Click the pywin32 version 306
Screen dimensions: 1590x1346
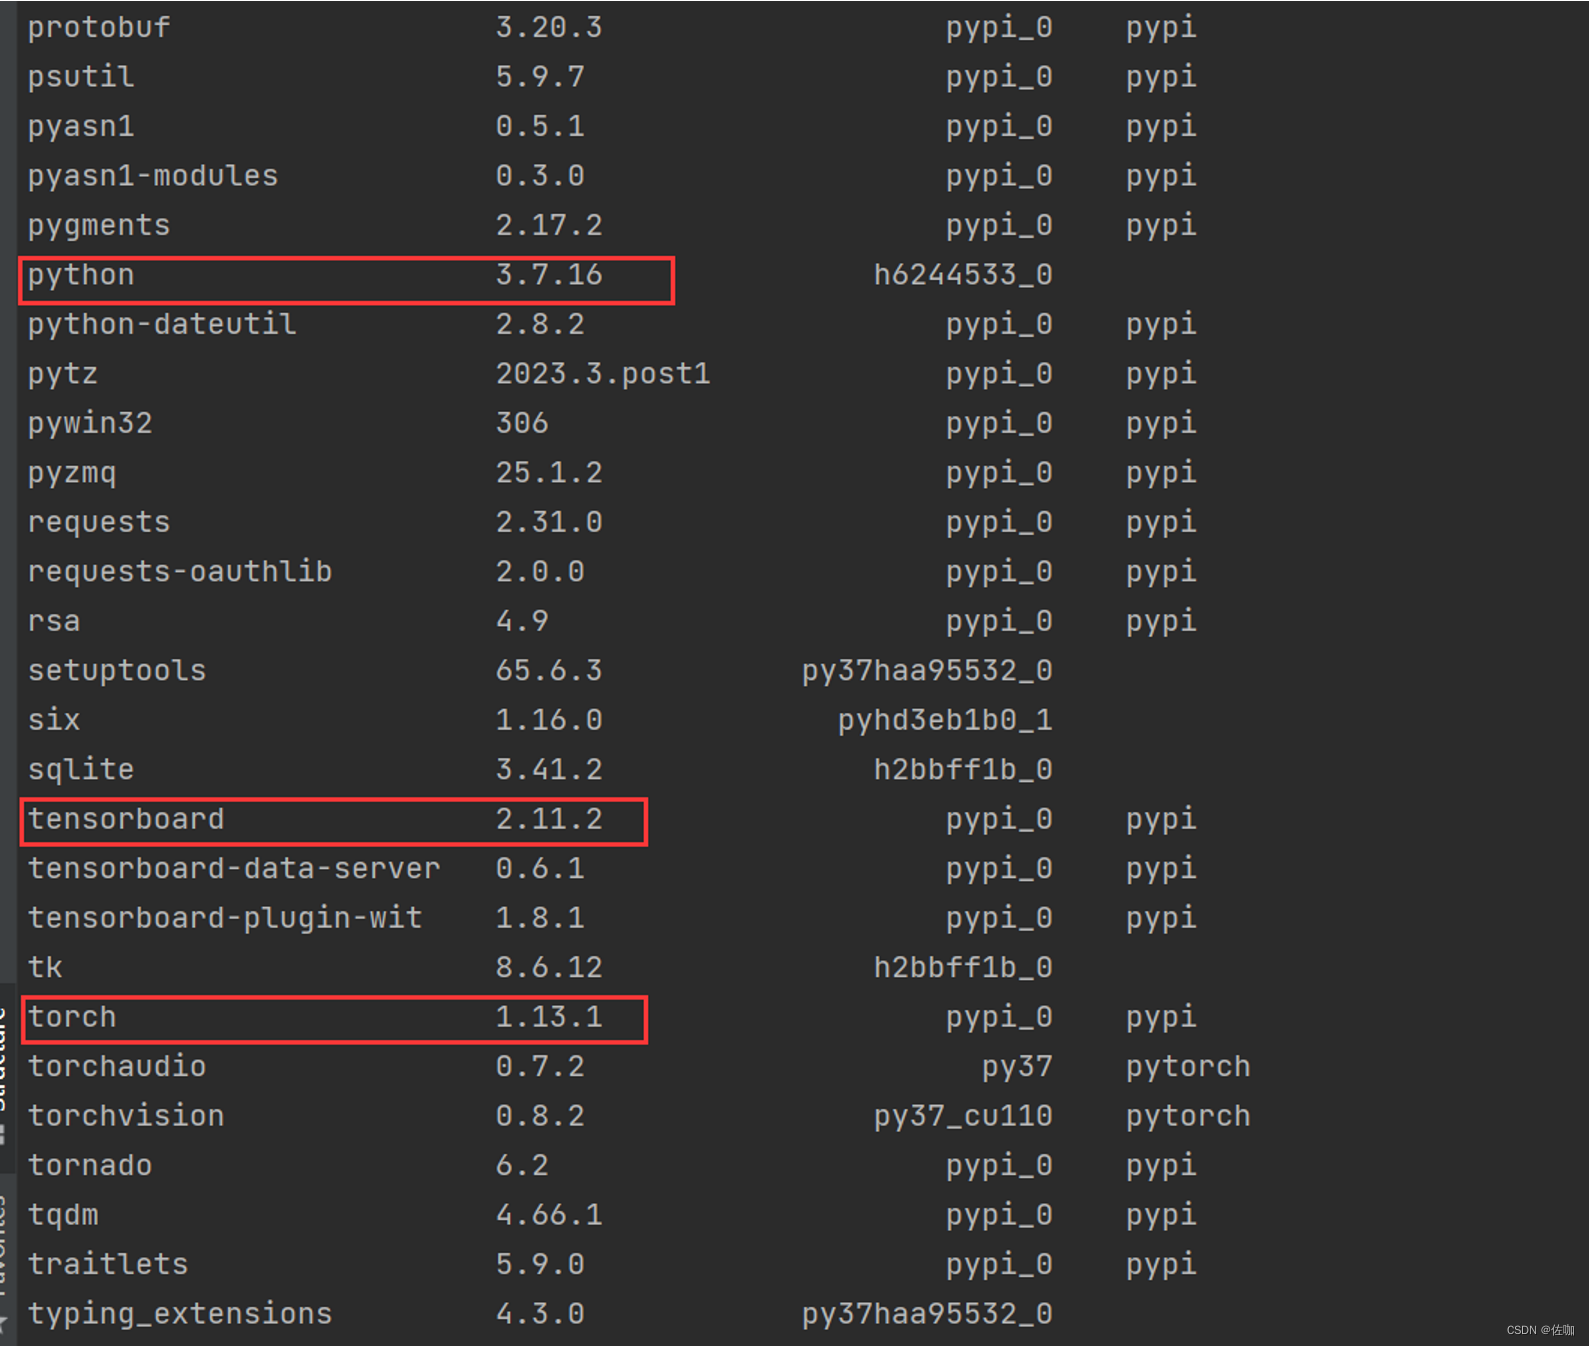pyautogui.click(x=522, y=424)
